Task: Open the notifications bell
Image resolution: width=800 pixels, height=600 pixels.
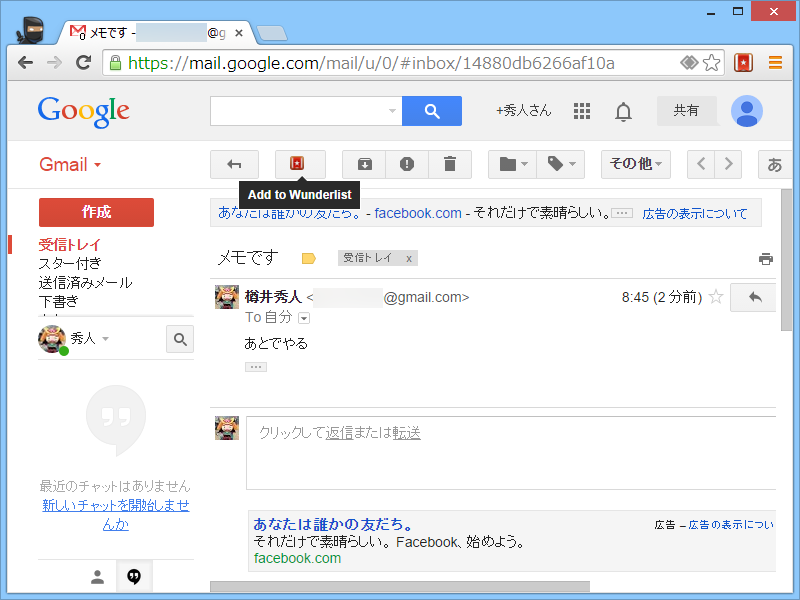Action: click(x=623, y=111)
